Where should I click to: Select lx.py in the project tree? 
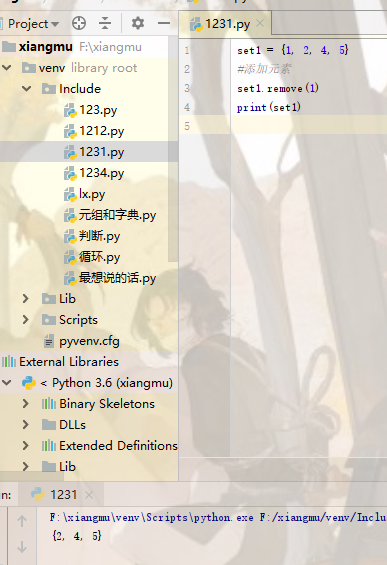(92, 194)
